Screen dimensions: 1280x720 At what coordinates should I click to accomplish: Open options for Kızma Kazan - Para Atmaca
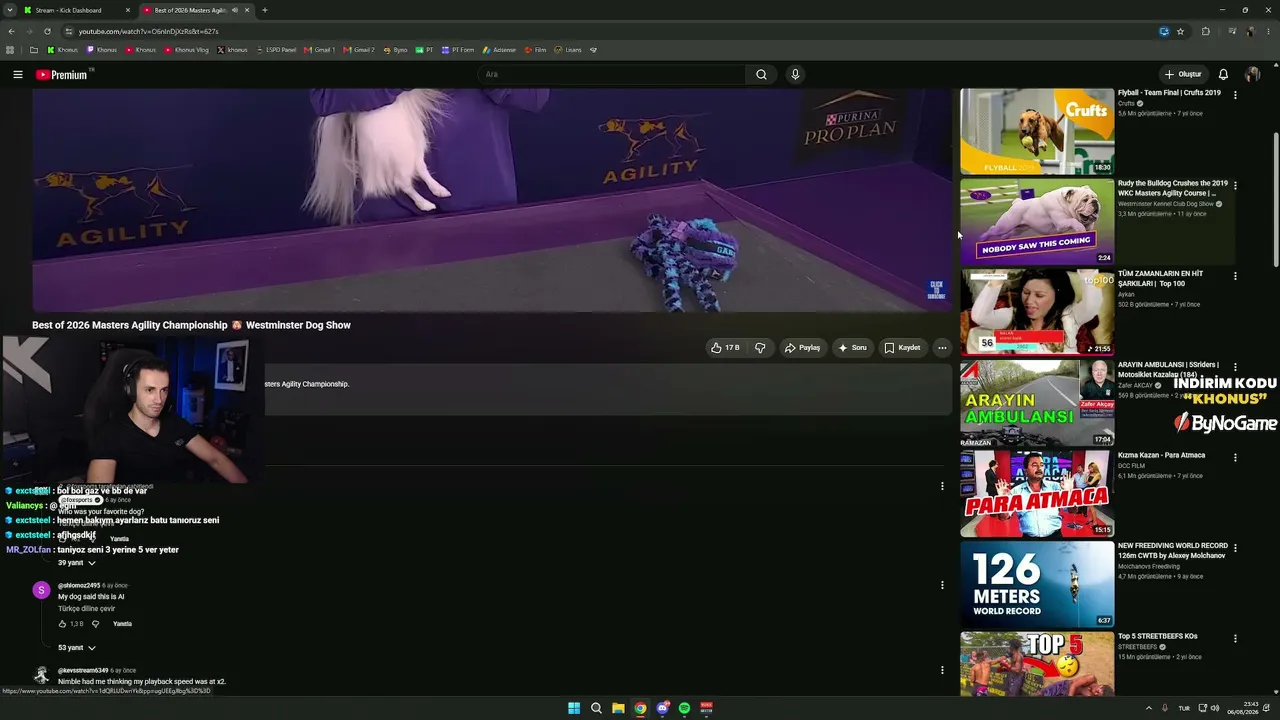(1235, 457)
